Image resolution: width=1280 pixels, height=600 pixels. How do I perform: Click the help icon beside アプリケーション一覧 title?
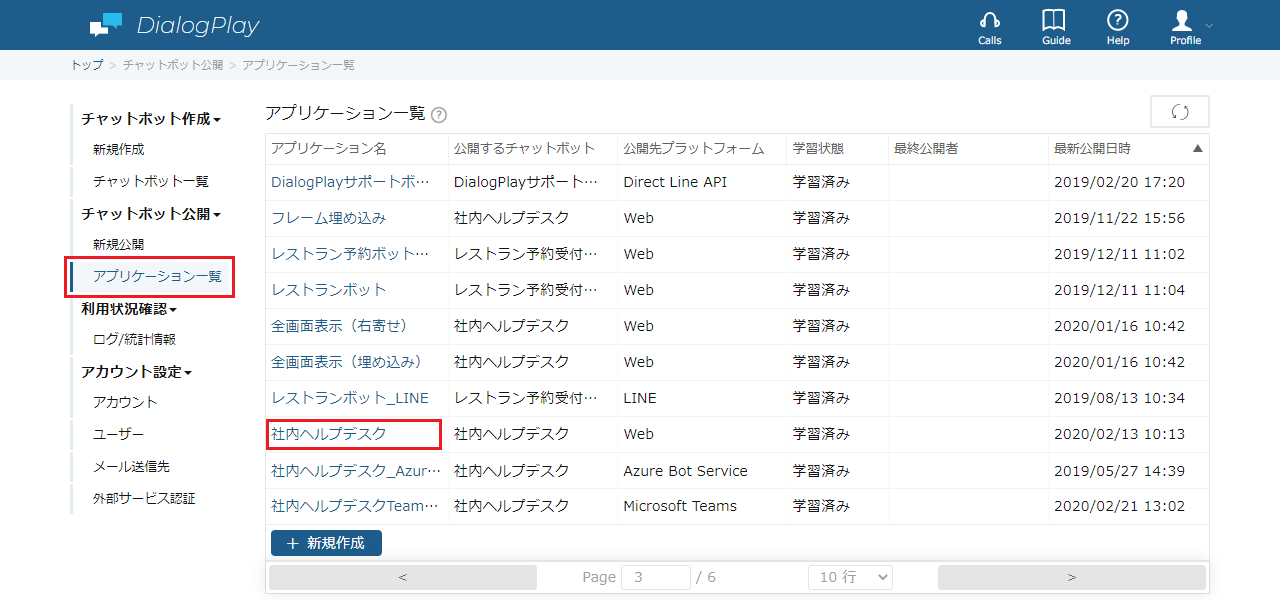point(439,115)
